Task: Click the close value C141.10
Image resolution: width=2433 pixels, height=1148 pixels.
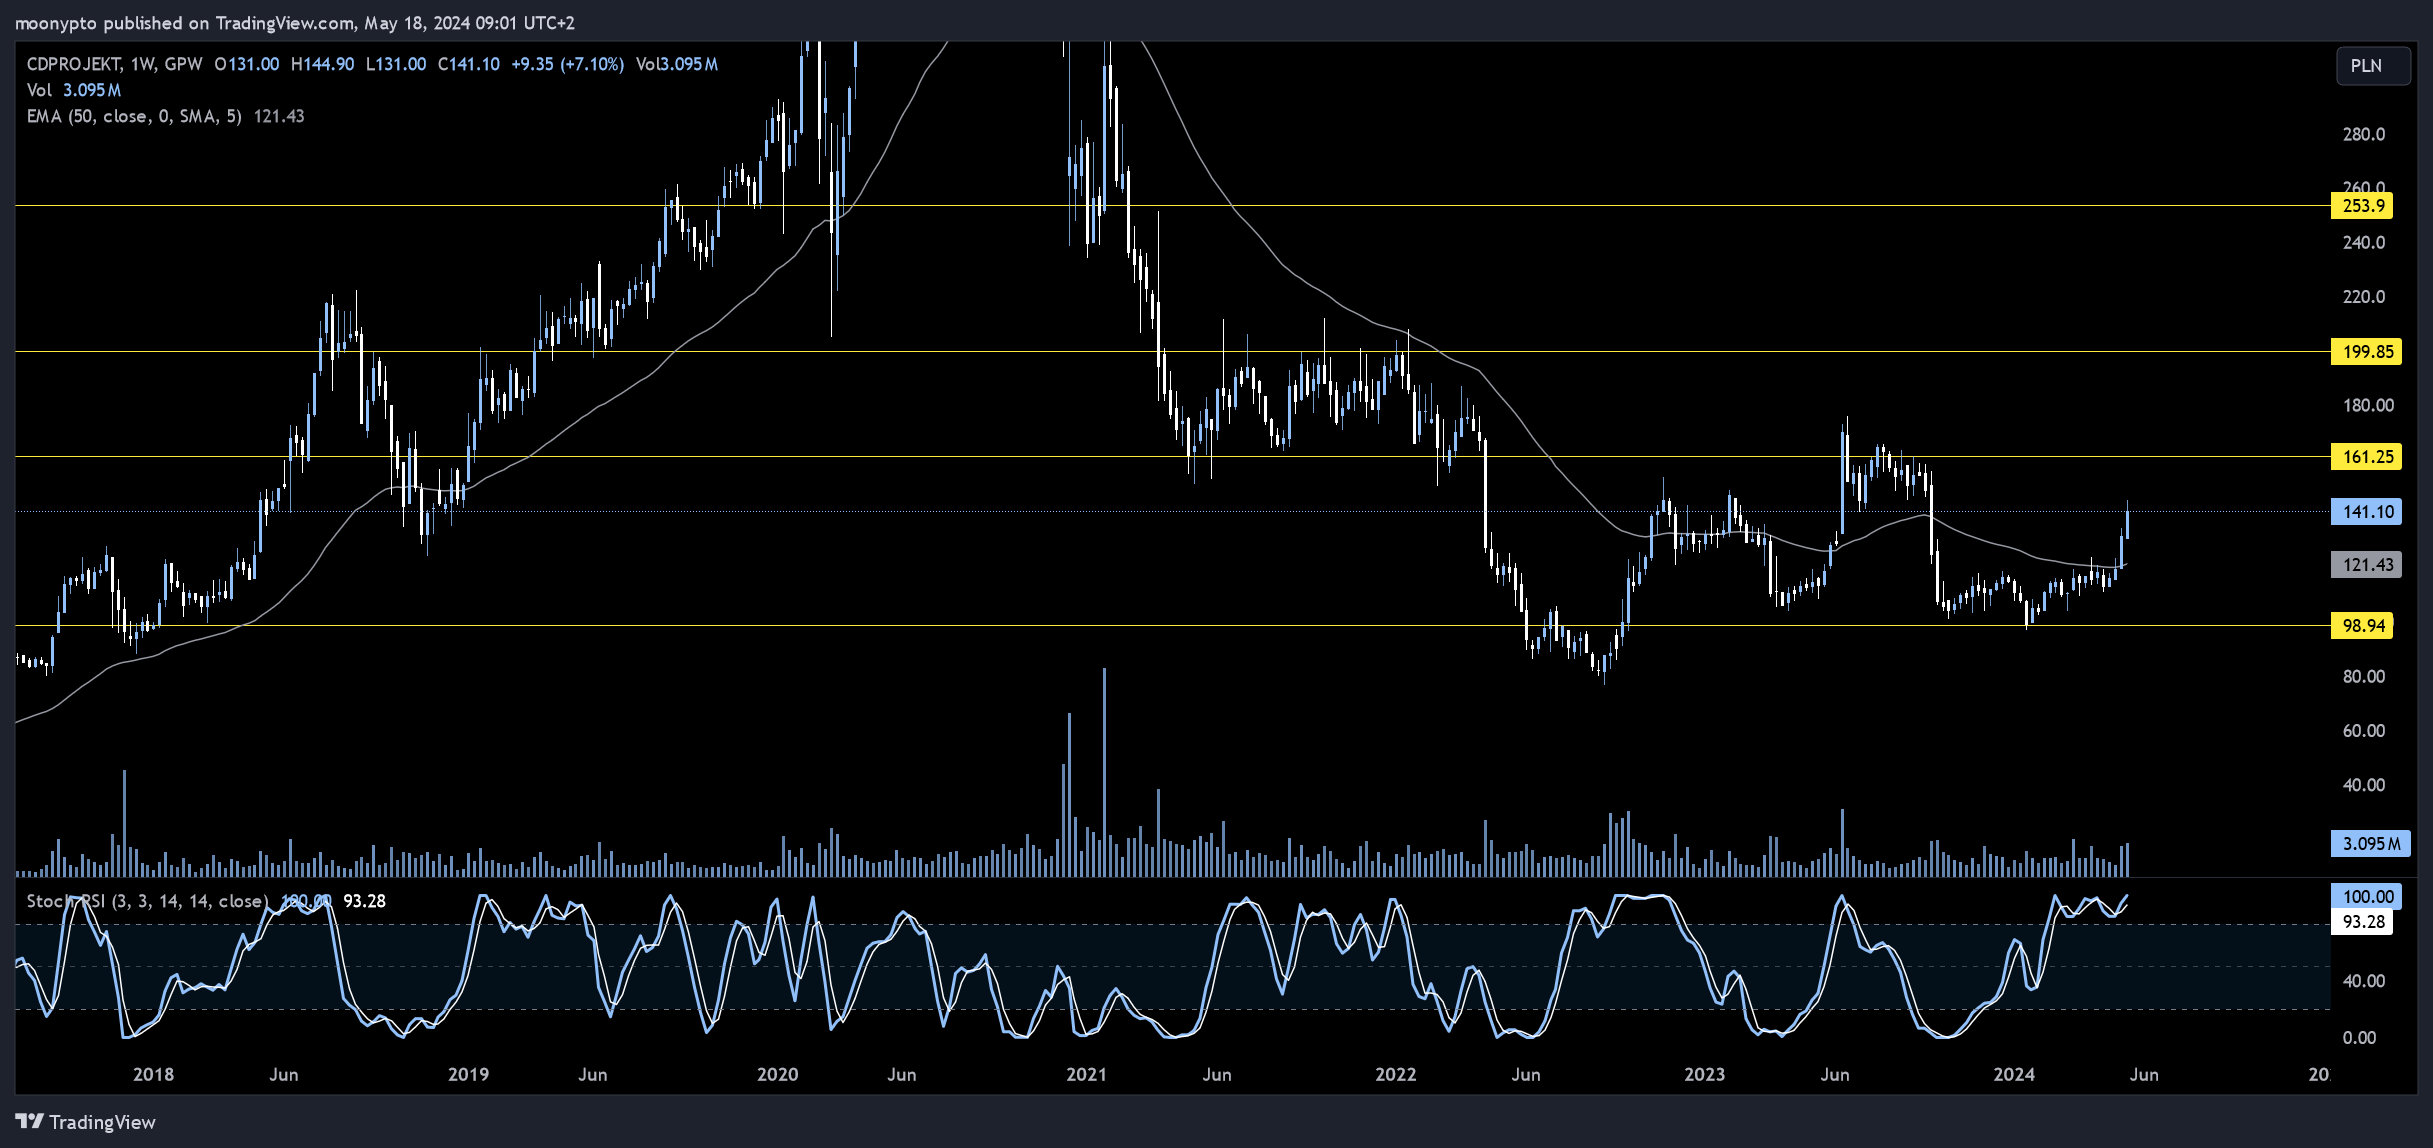Action: coord(468,64)
